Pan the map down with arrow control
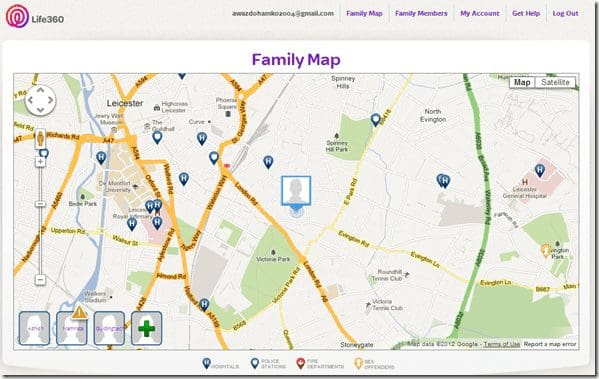Image resolution: width=599 pixels, height=379 pixels. pos(40,110)
